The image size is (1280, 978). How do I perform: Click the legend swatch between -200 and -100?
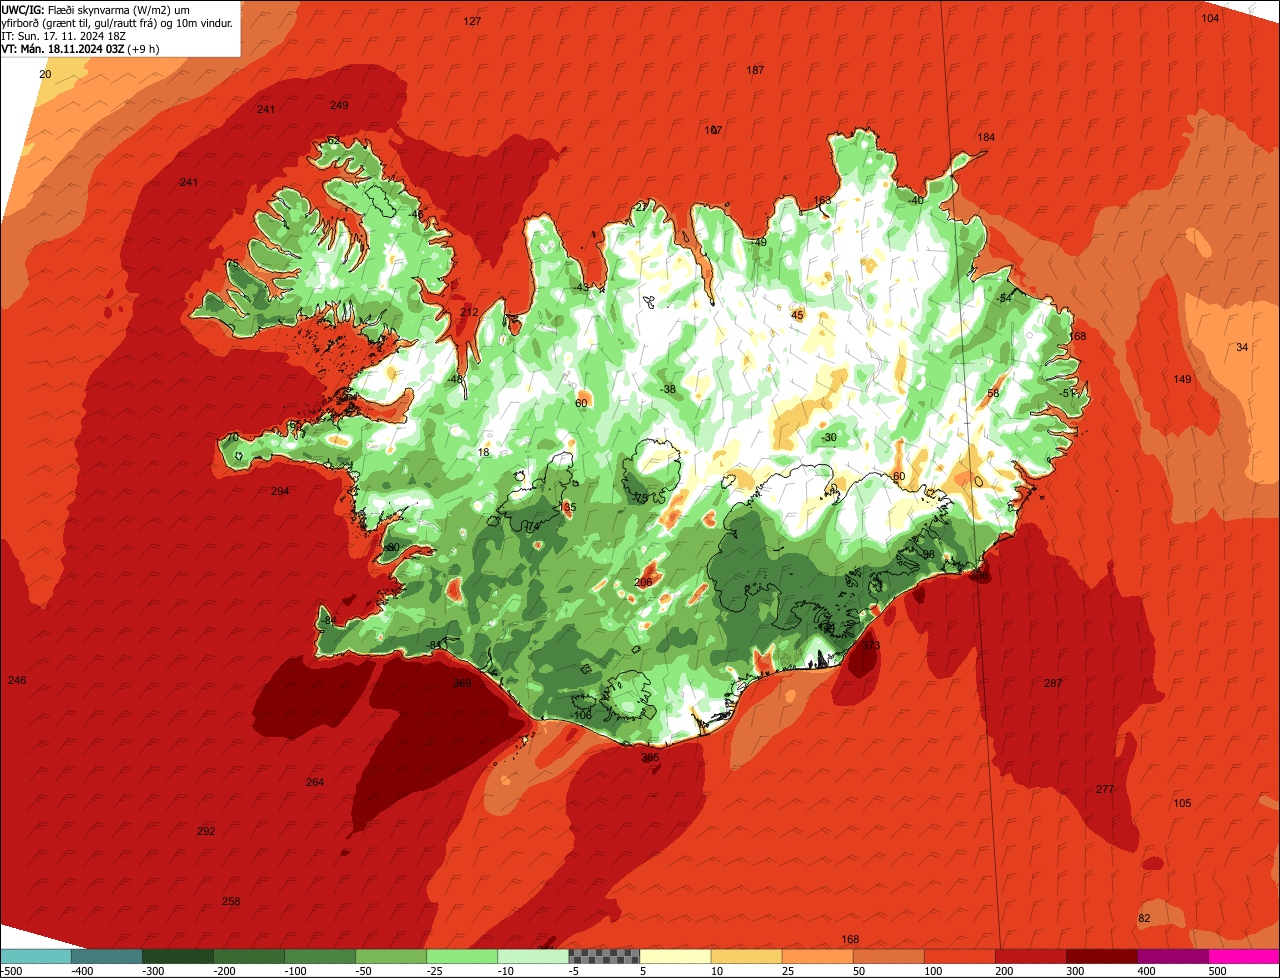pos(248,956)
